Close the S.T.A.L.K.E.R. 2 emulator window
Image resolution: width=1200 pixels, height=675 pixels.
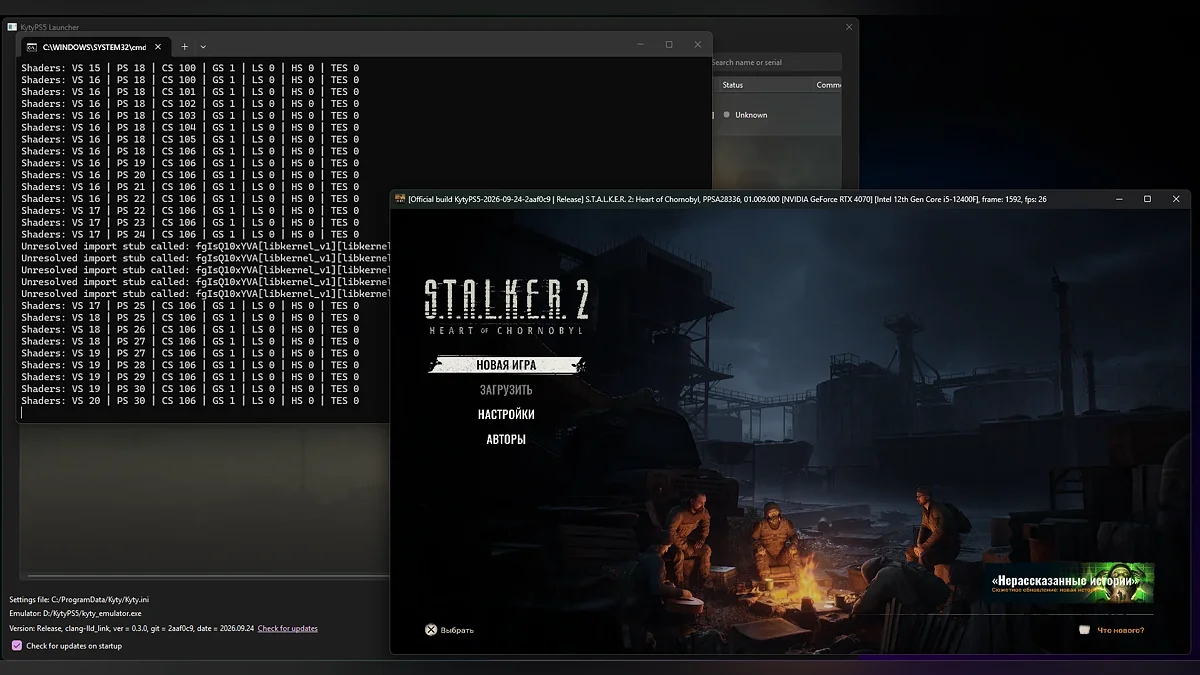[1175, 199]
